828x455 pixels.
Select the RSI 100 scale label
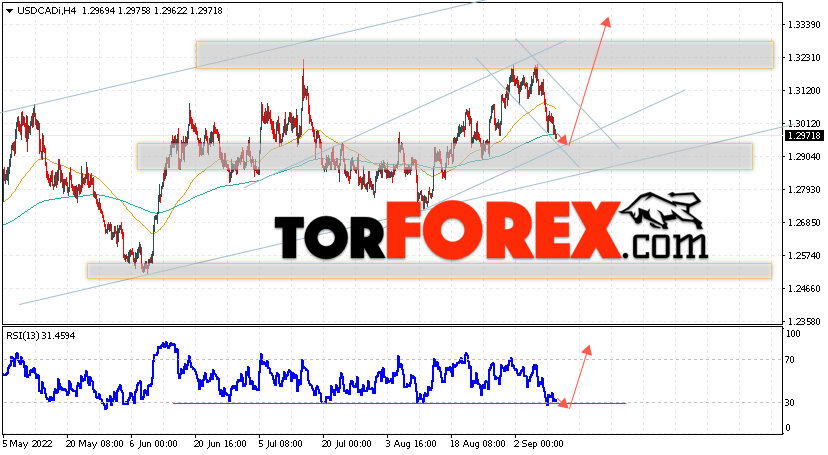(793, 334)
